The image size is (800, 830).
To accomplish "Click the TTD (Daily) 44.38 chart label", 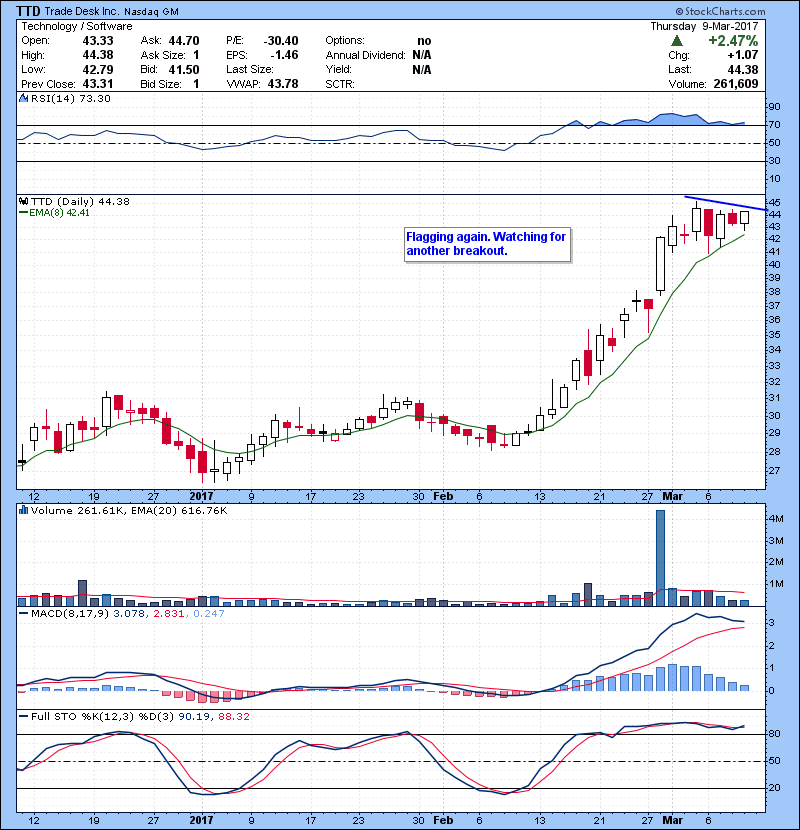I will click(x=80, y=202).
